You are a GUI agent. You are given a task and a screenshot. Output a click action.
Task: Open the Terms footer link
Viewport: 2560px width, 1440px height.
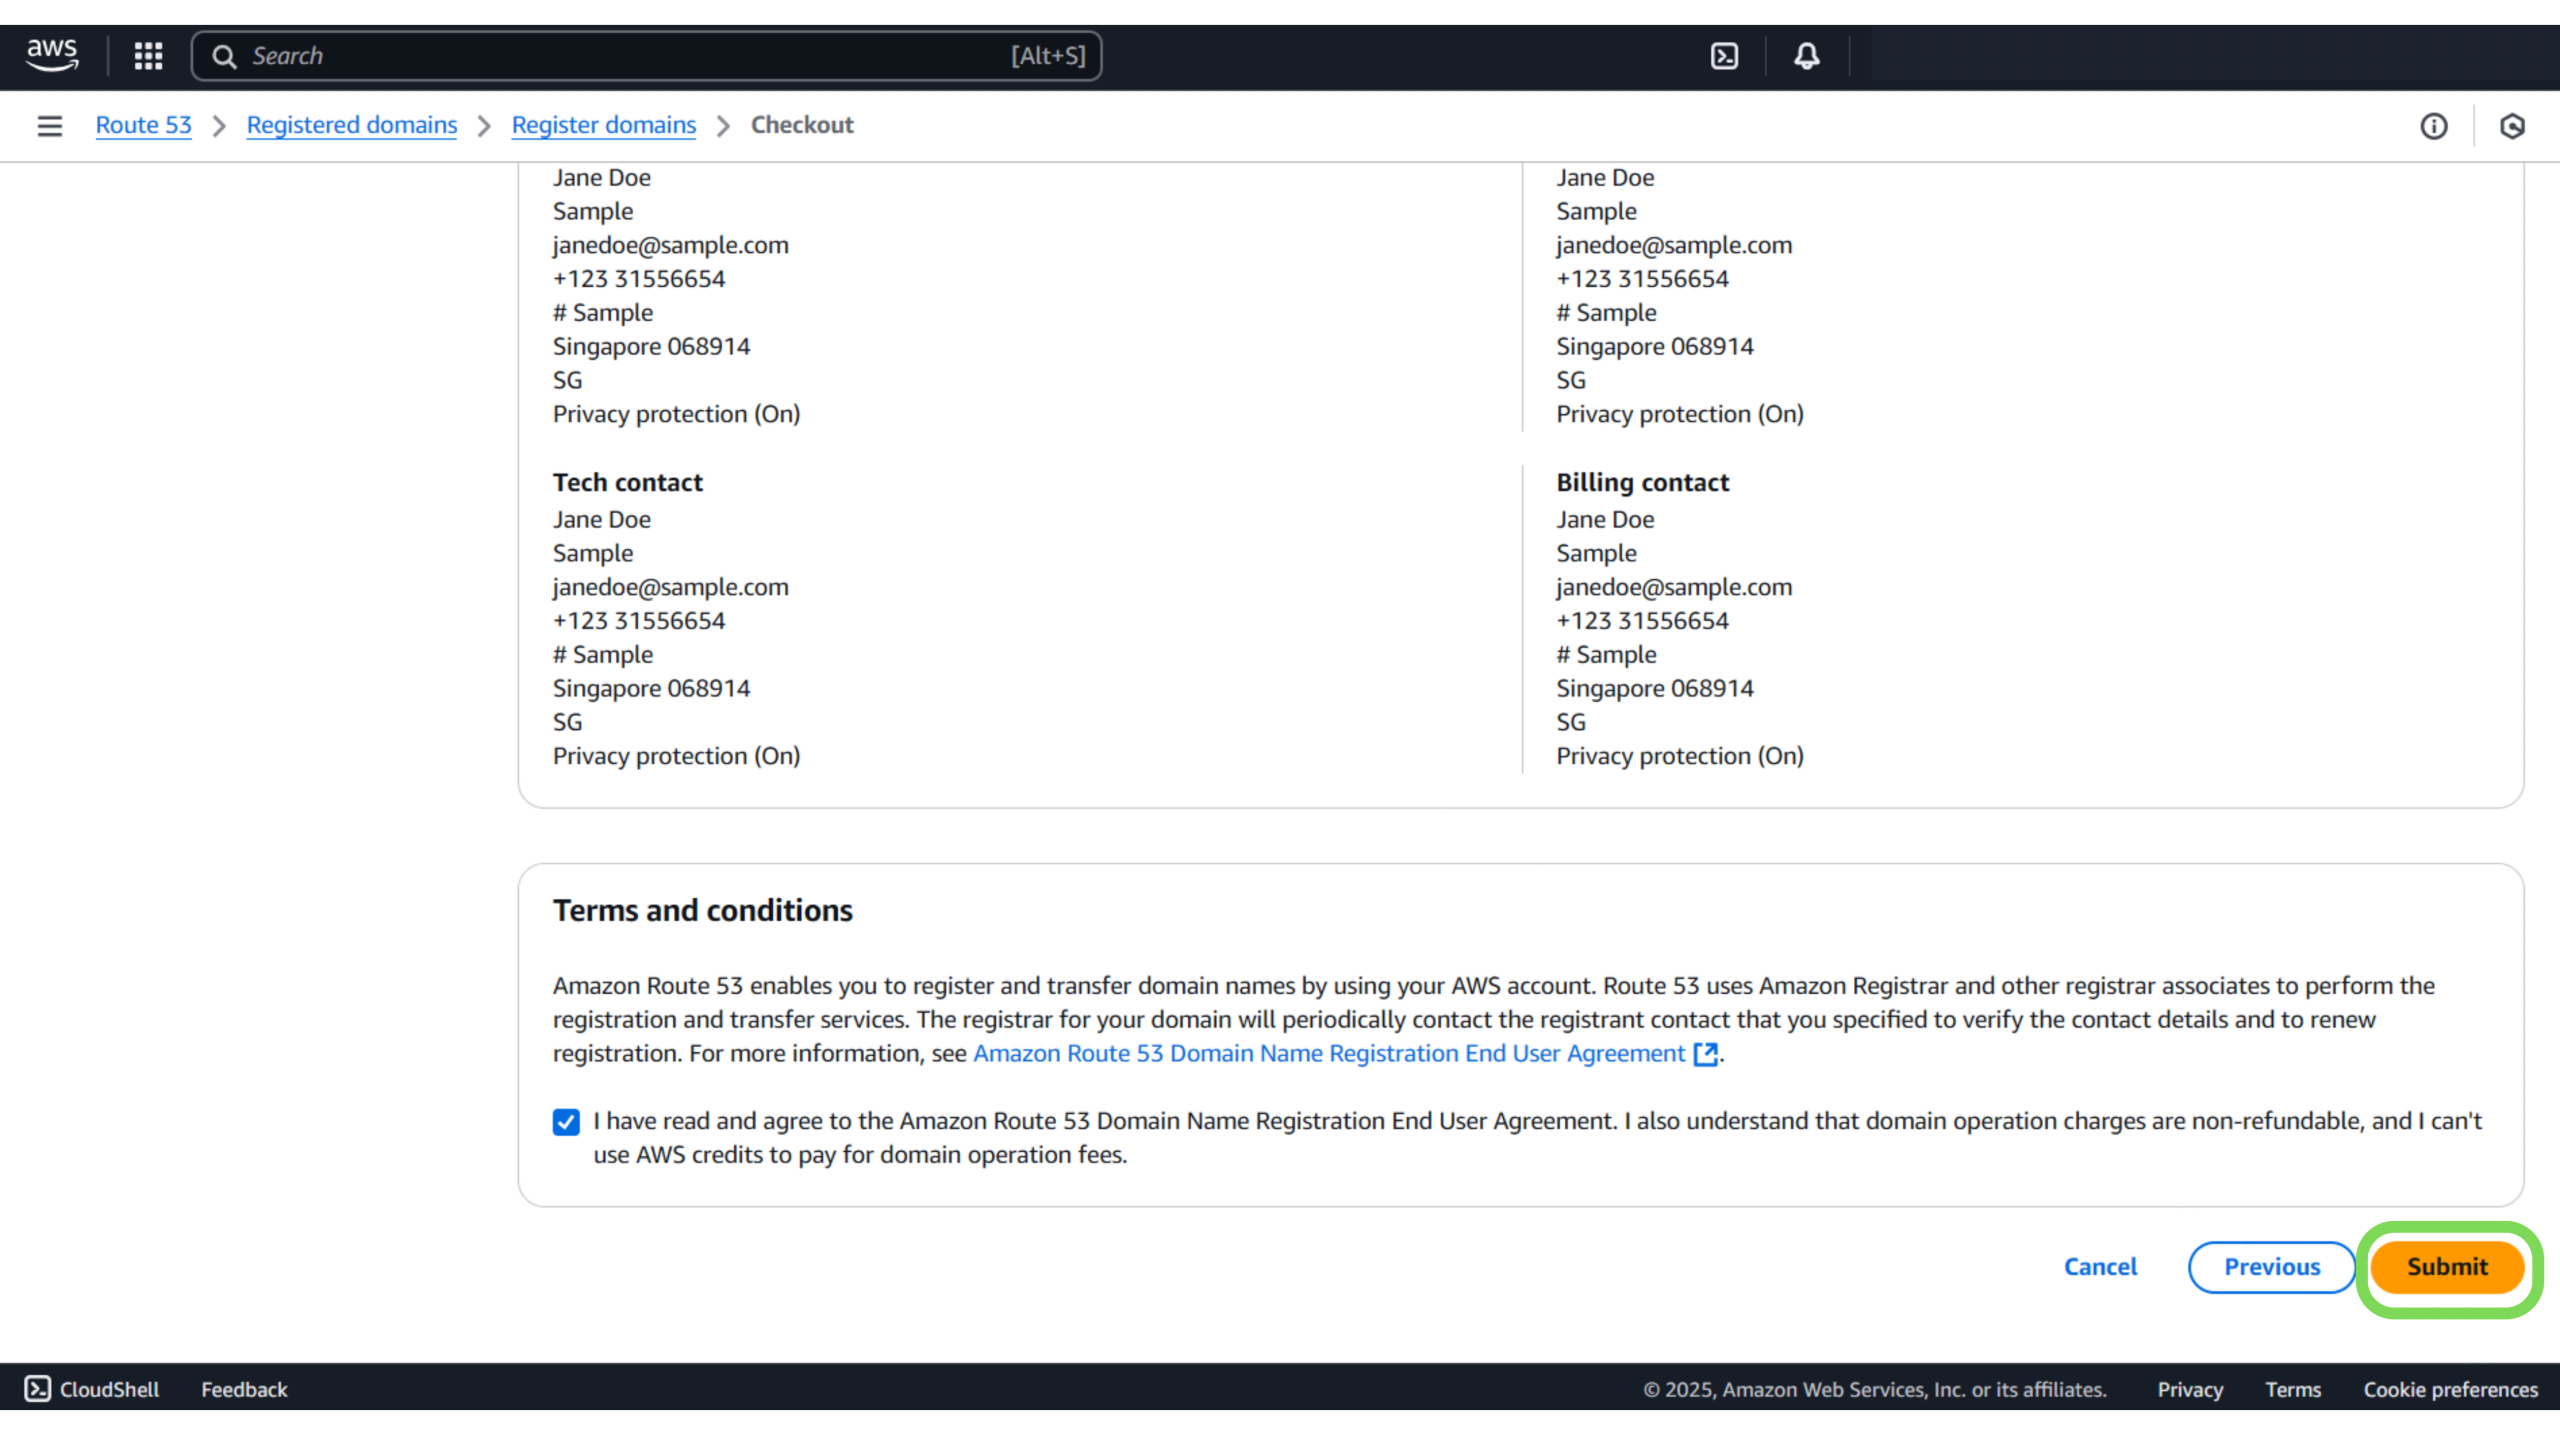click(2292, 1389)
